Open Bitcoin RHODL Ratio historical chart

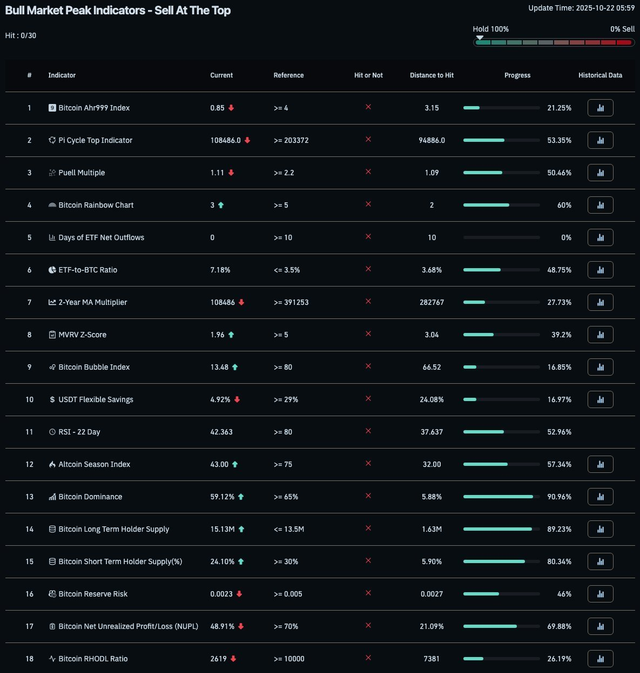click(600, 659)
